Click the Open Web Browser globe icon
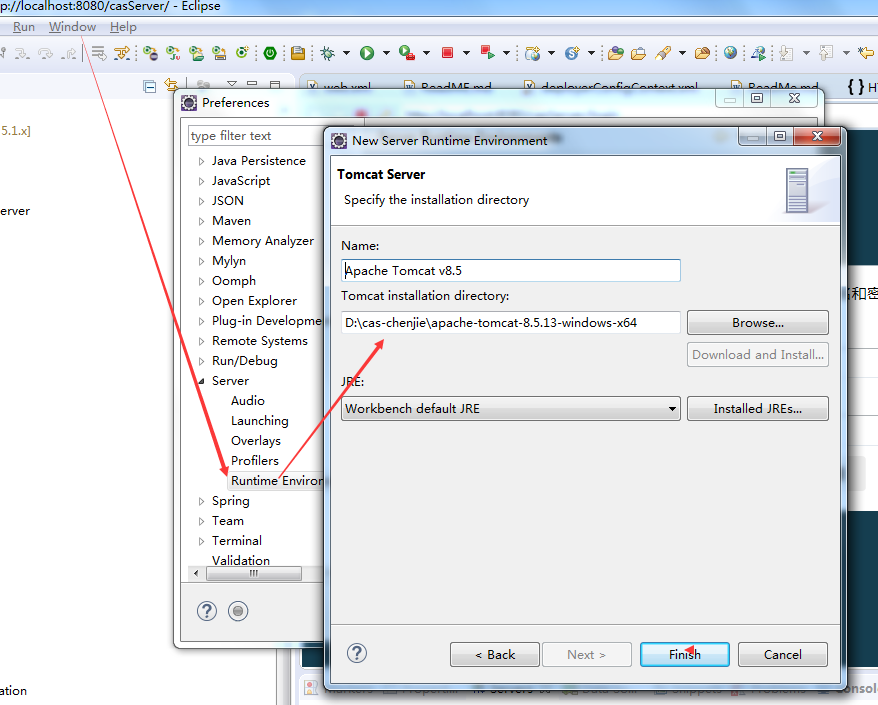The width and height of the screenshot is (878, 705). coord(730,53)
